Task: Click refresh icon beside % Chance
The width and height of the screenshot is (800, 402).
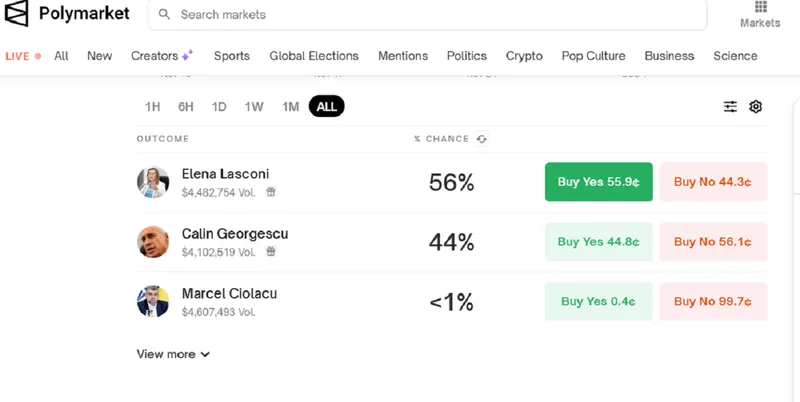Action: (482, 139)
